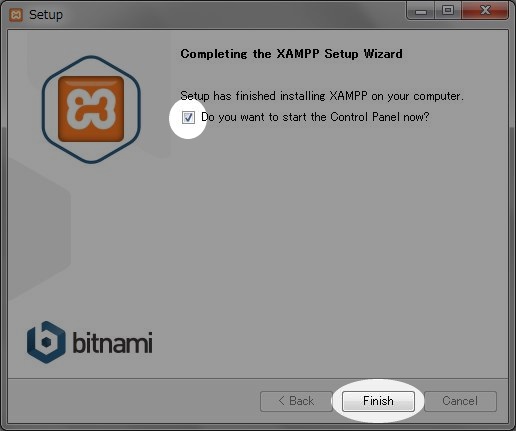This screenshot has width=516, height=431.
Task: Click the large orange XAMPP logo
Action: 91,109
